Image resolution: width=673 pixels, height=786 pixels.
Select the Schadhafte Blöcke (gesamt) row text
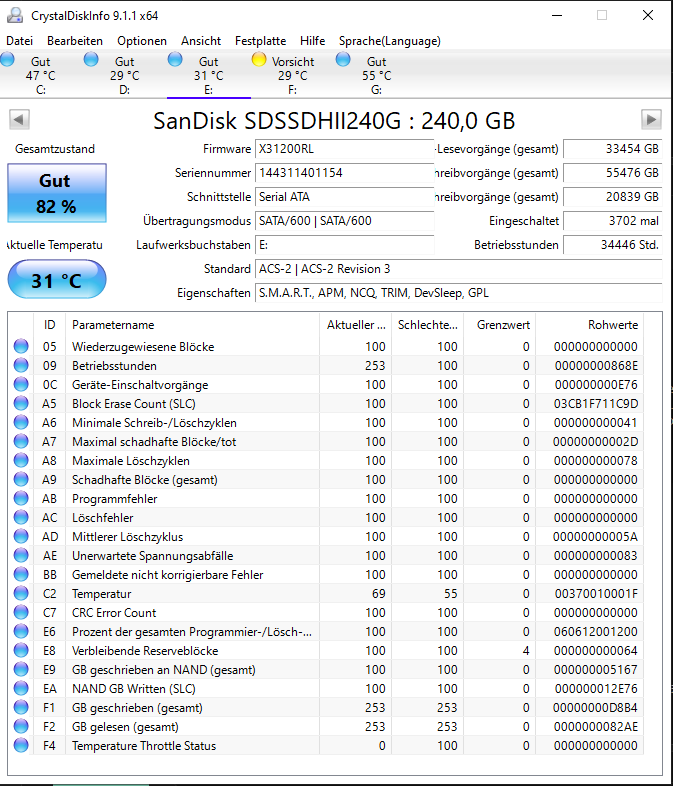(x=145, y=480)
